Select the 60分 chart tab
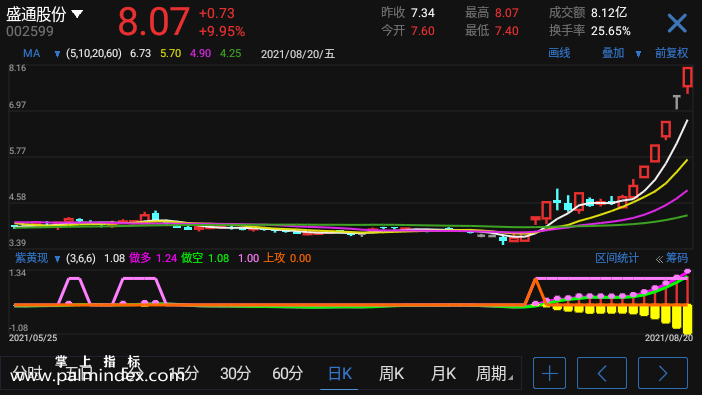Screen dimensions: 702x395 click(x=287, y=374)
